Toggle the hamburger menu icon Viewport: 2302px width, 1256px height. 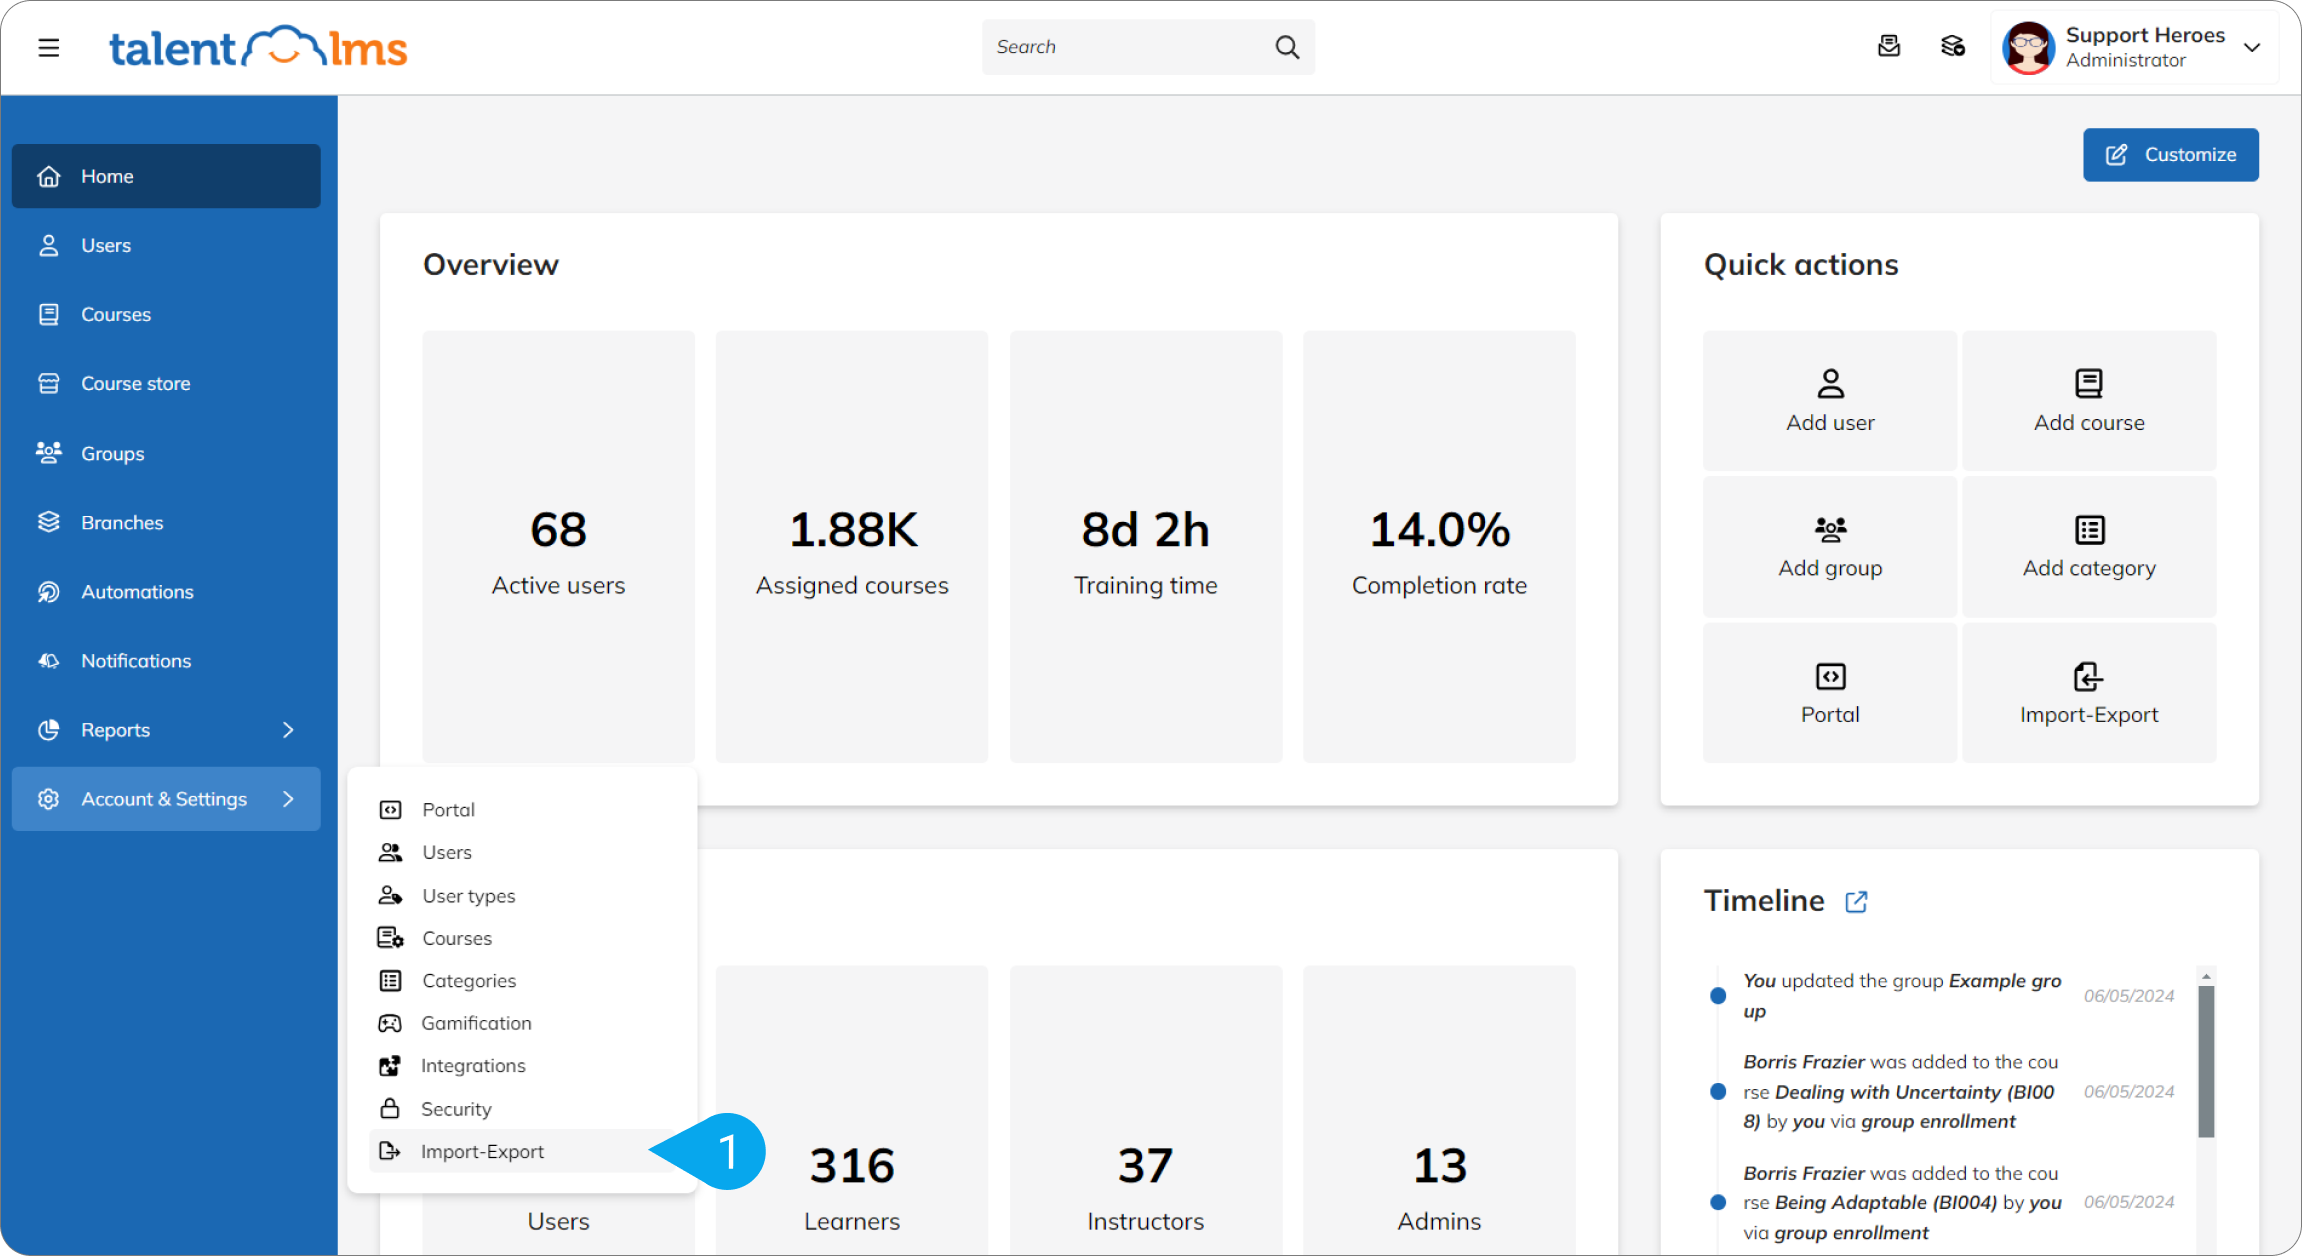[48, 47]
